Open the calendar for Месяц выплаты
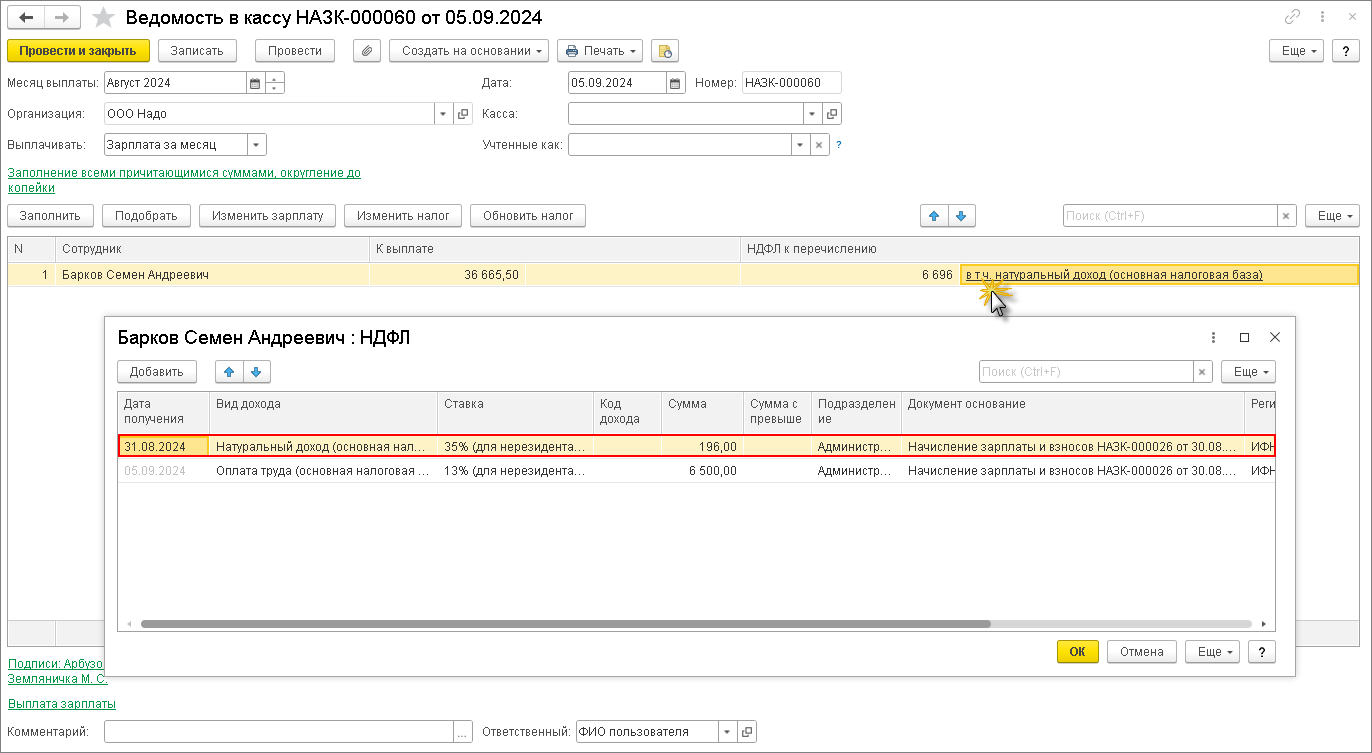 254,83
